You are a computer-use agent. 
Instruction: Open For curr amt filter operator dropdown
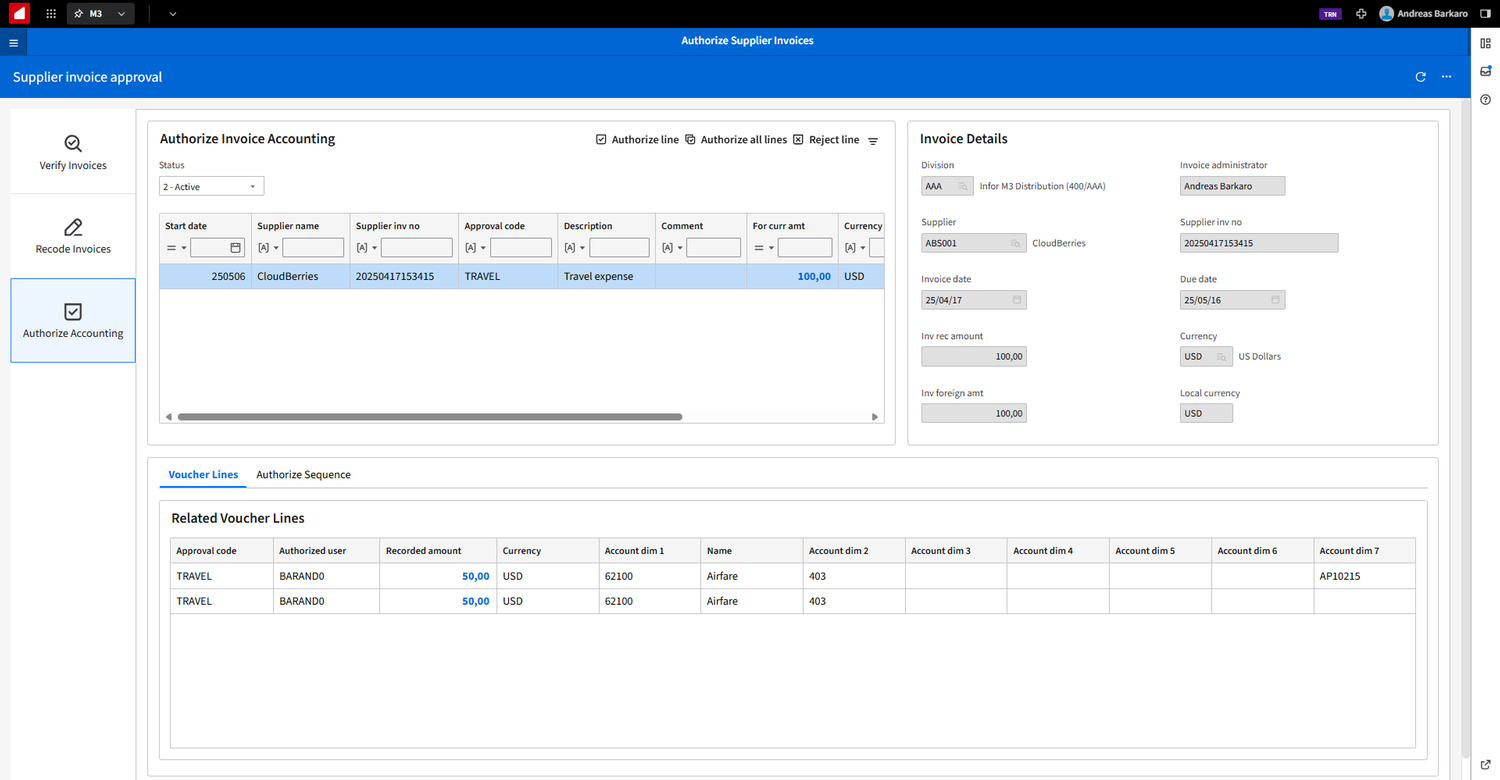click(x=764, y=248)
